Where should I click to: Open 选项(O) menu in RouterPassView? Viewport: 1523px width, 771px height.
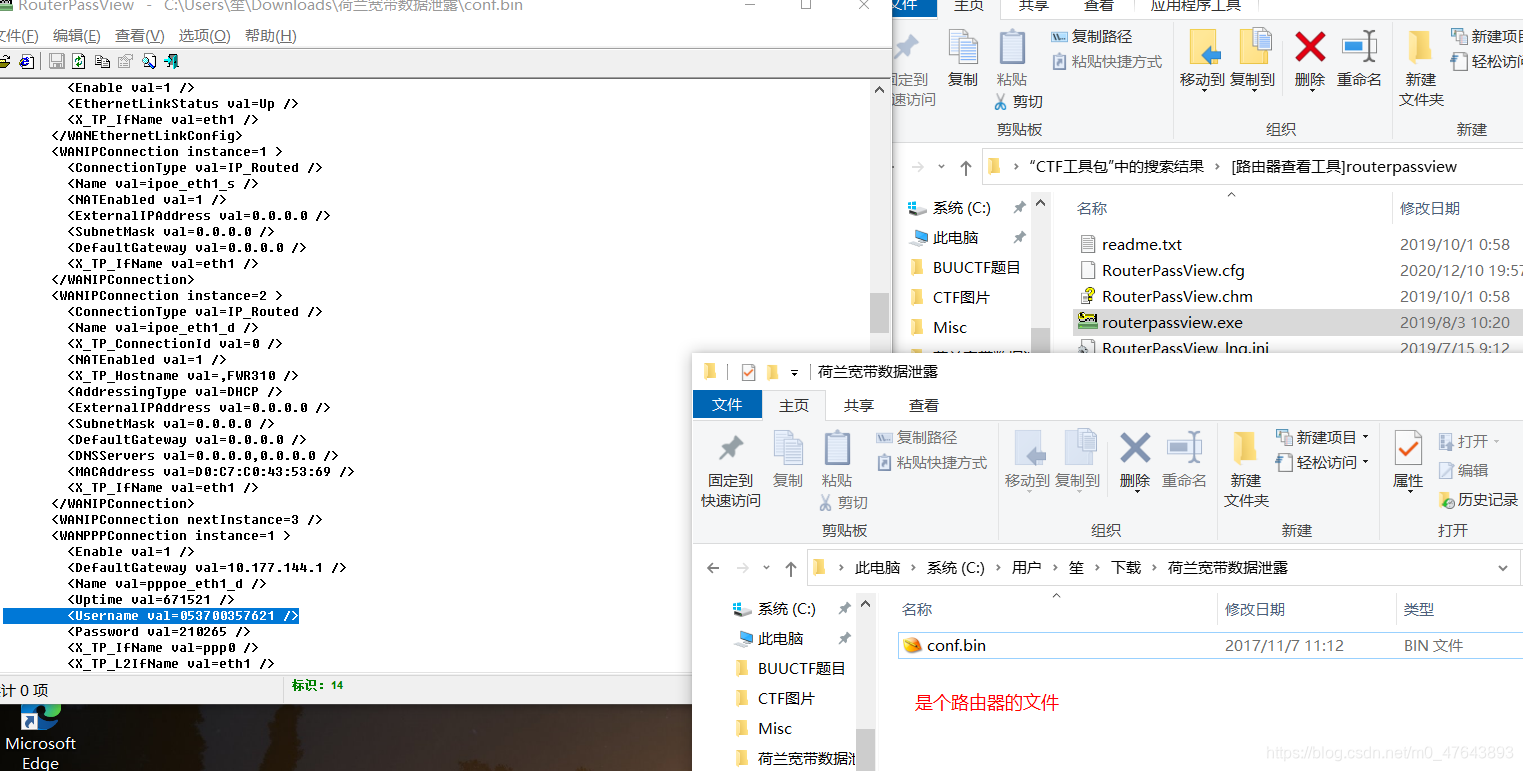(x=205, y=36)
